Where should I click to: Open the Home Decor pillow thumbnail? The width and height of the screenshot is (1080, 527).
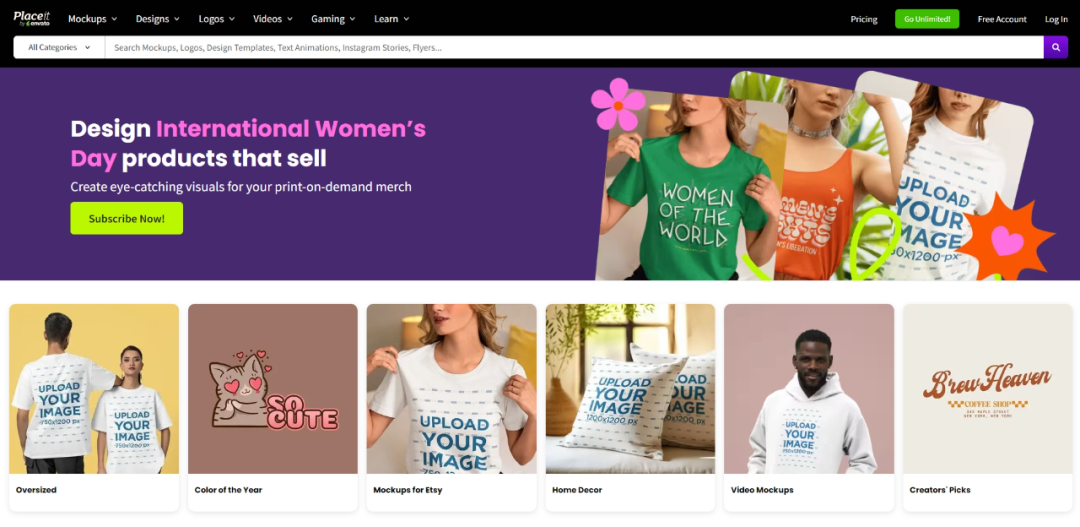[x=630, y=389]
